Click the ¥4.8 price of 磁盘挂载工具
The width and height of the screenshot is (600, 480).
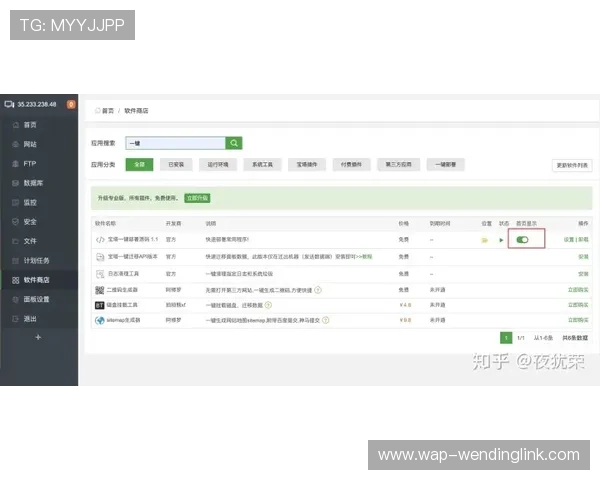(x=405, y=305)
